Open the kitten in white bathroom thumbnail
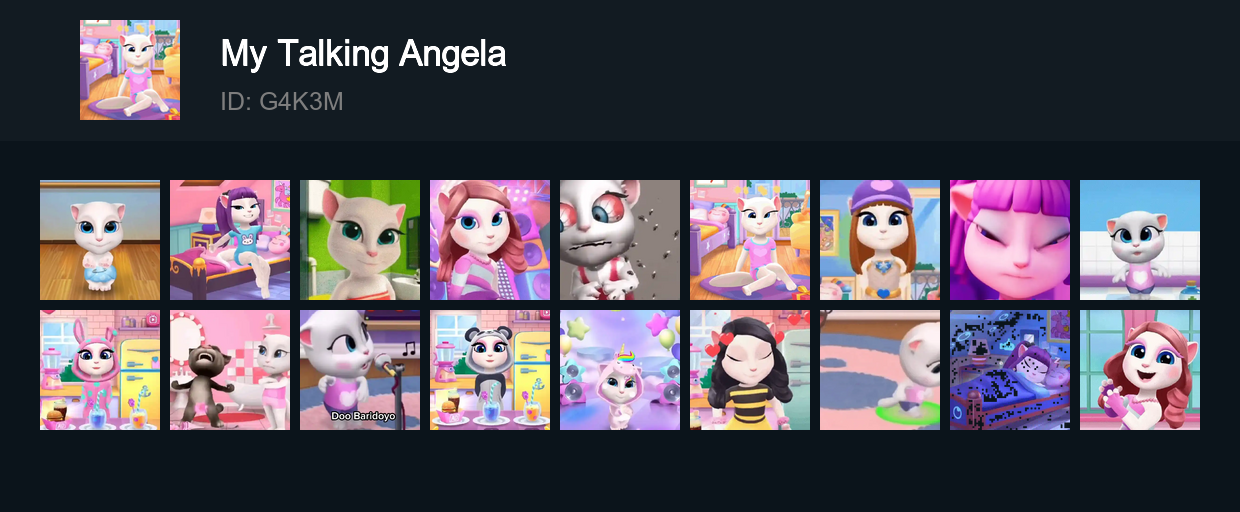The width and height of the screenshot is (1240, 512). 1140,240
